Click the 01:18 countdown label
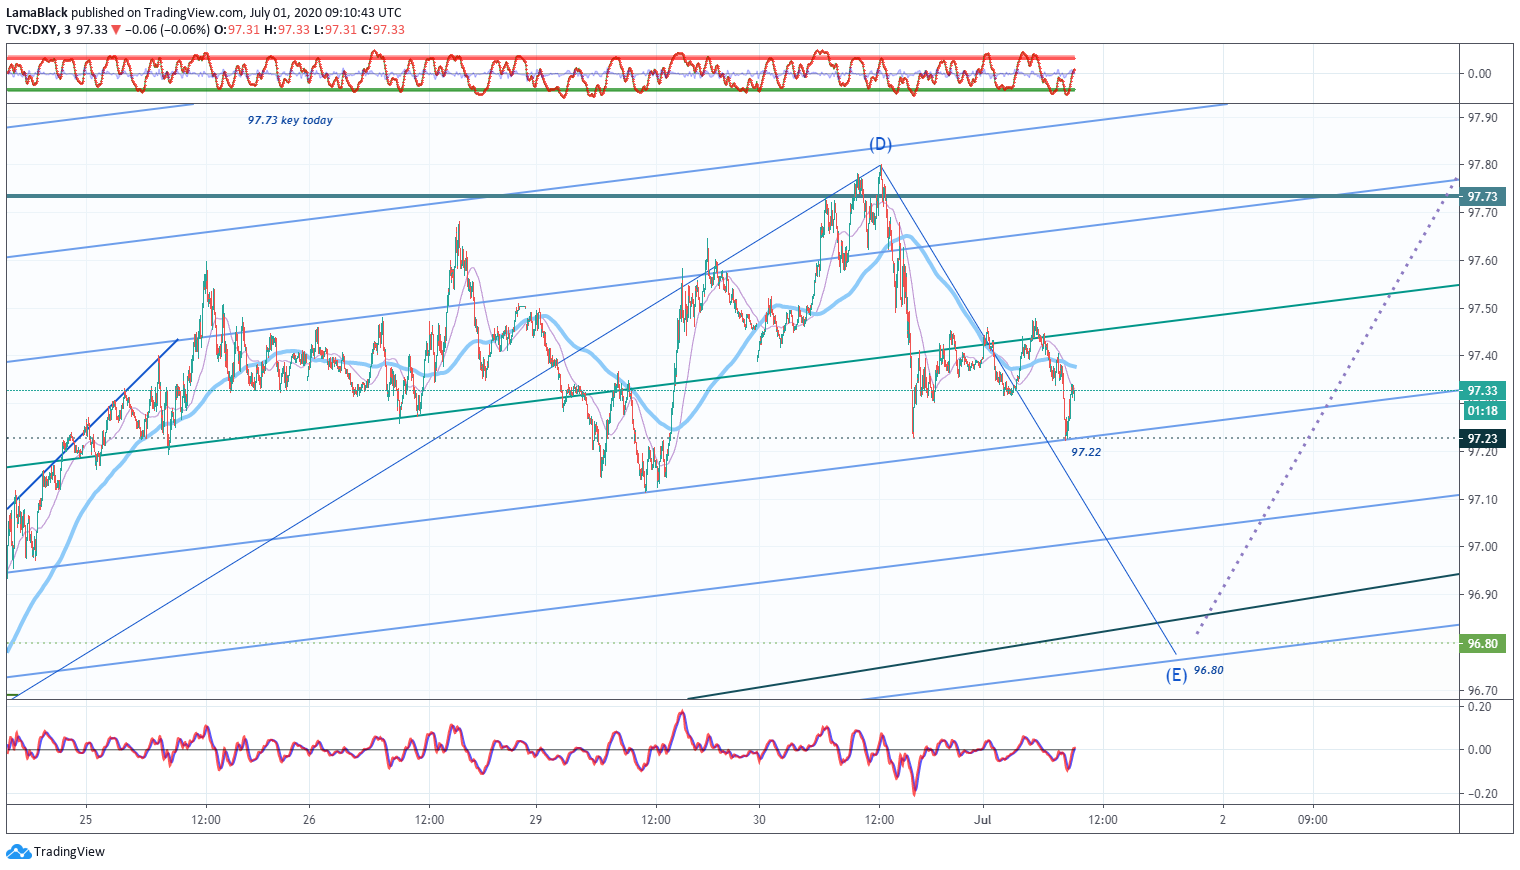The height and width of the screenshot is (870, 1520). point(1482,411)
